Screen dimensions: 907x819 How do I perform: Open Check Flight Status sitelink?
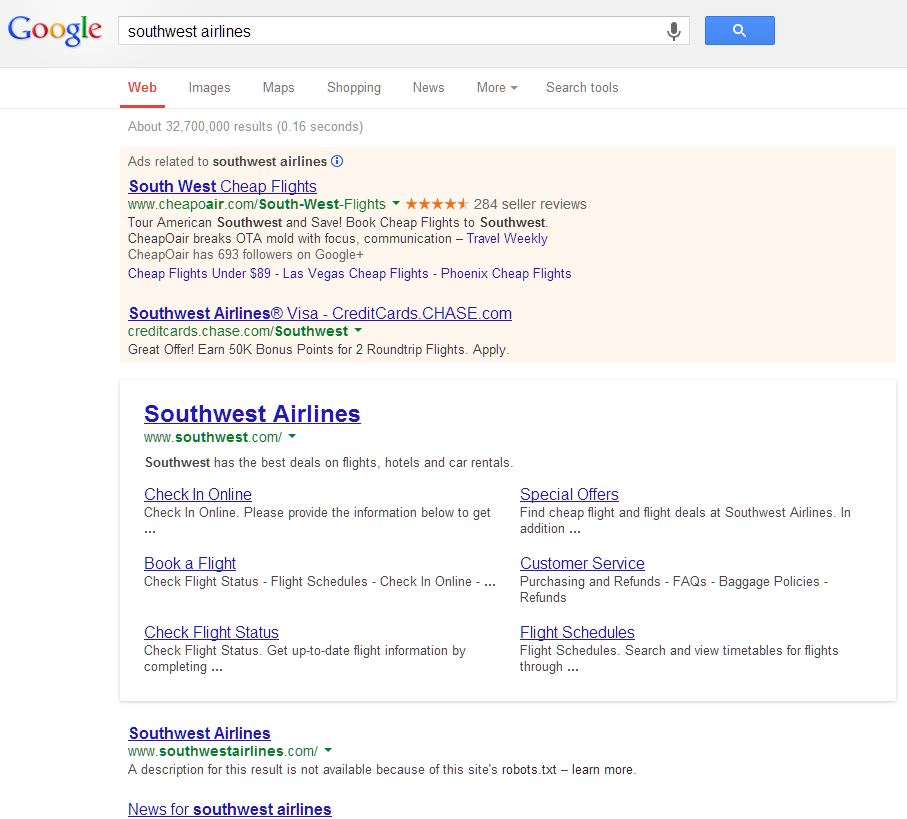(211, 632)
